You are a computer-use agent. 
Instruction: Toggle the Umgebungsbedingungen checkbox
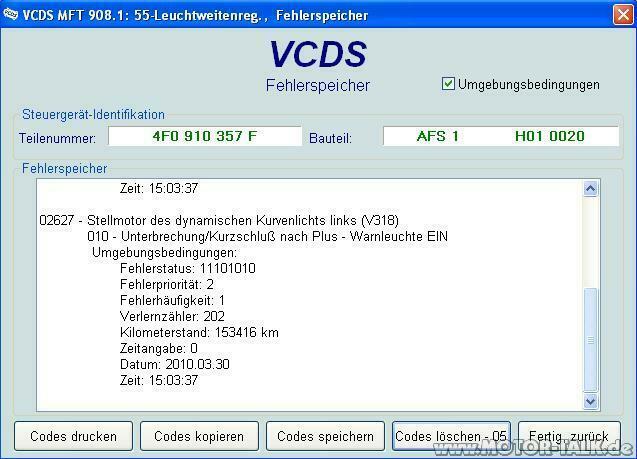pos(448,84)
